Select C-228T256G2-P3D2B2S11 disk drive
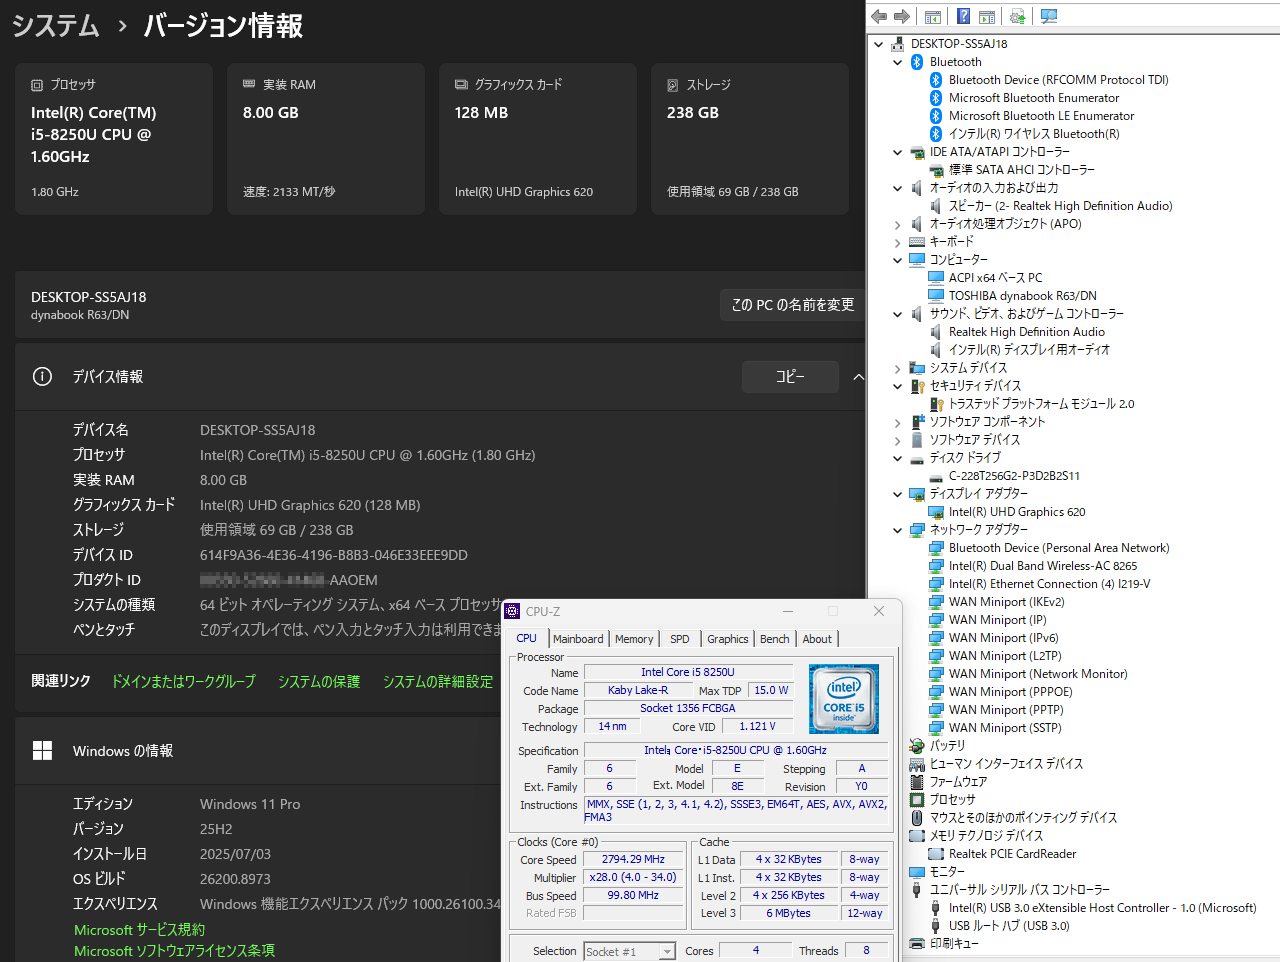 tap(1014, 476)
